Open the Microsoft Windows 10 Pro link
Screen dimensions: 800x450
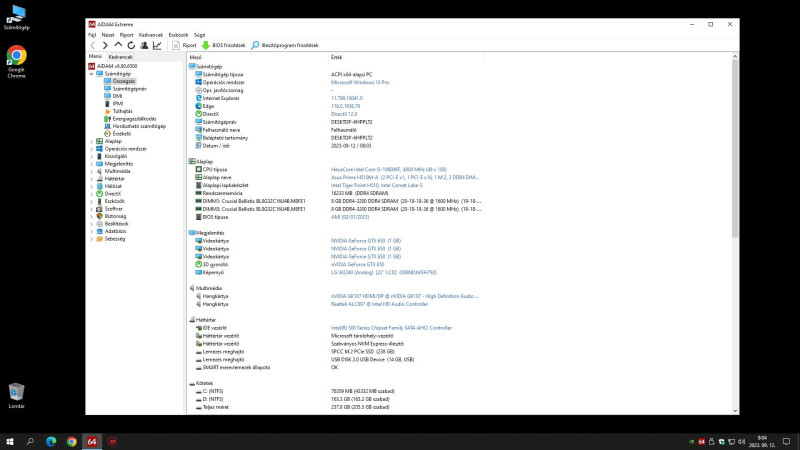(x=360, y=82)
